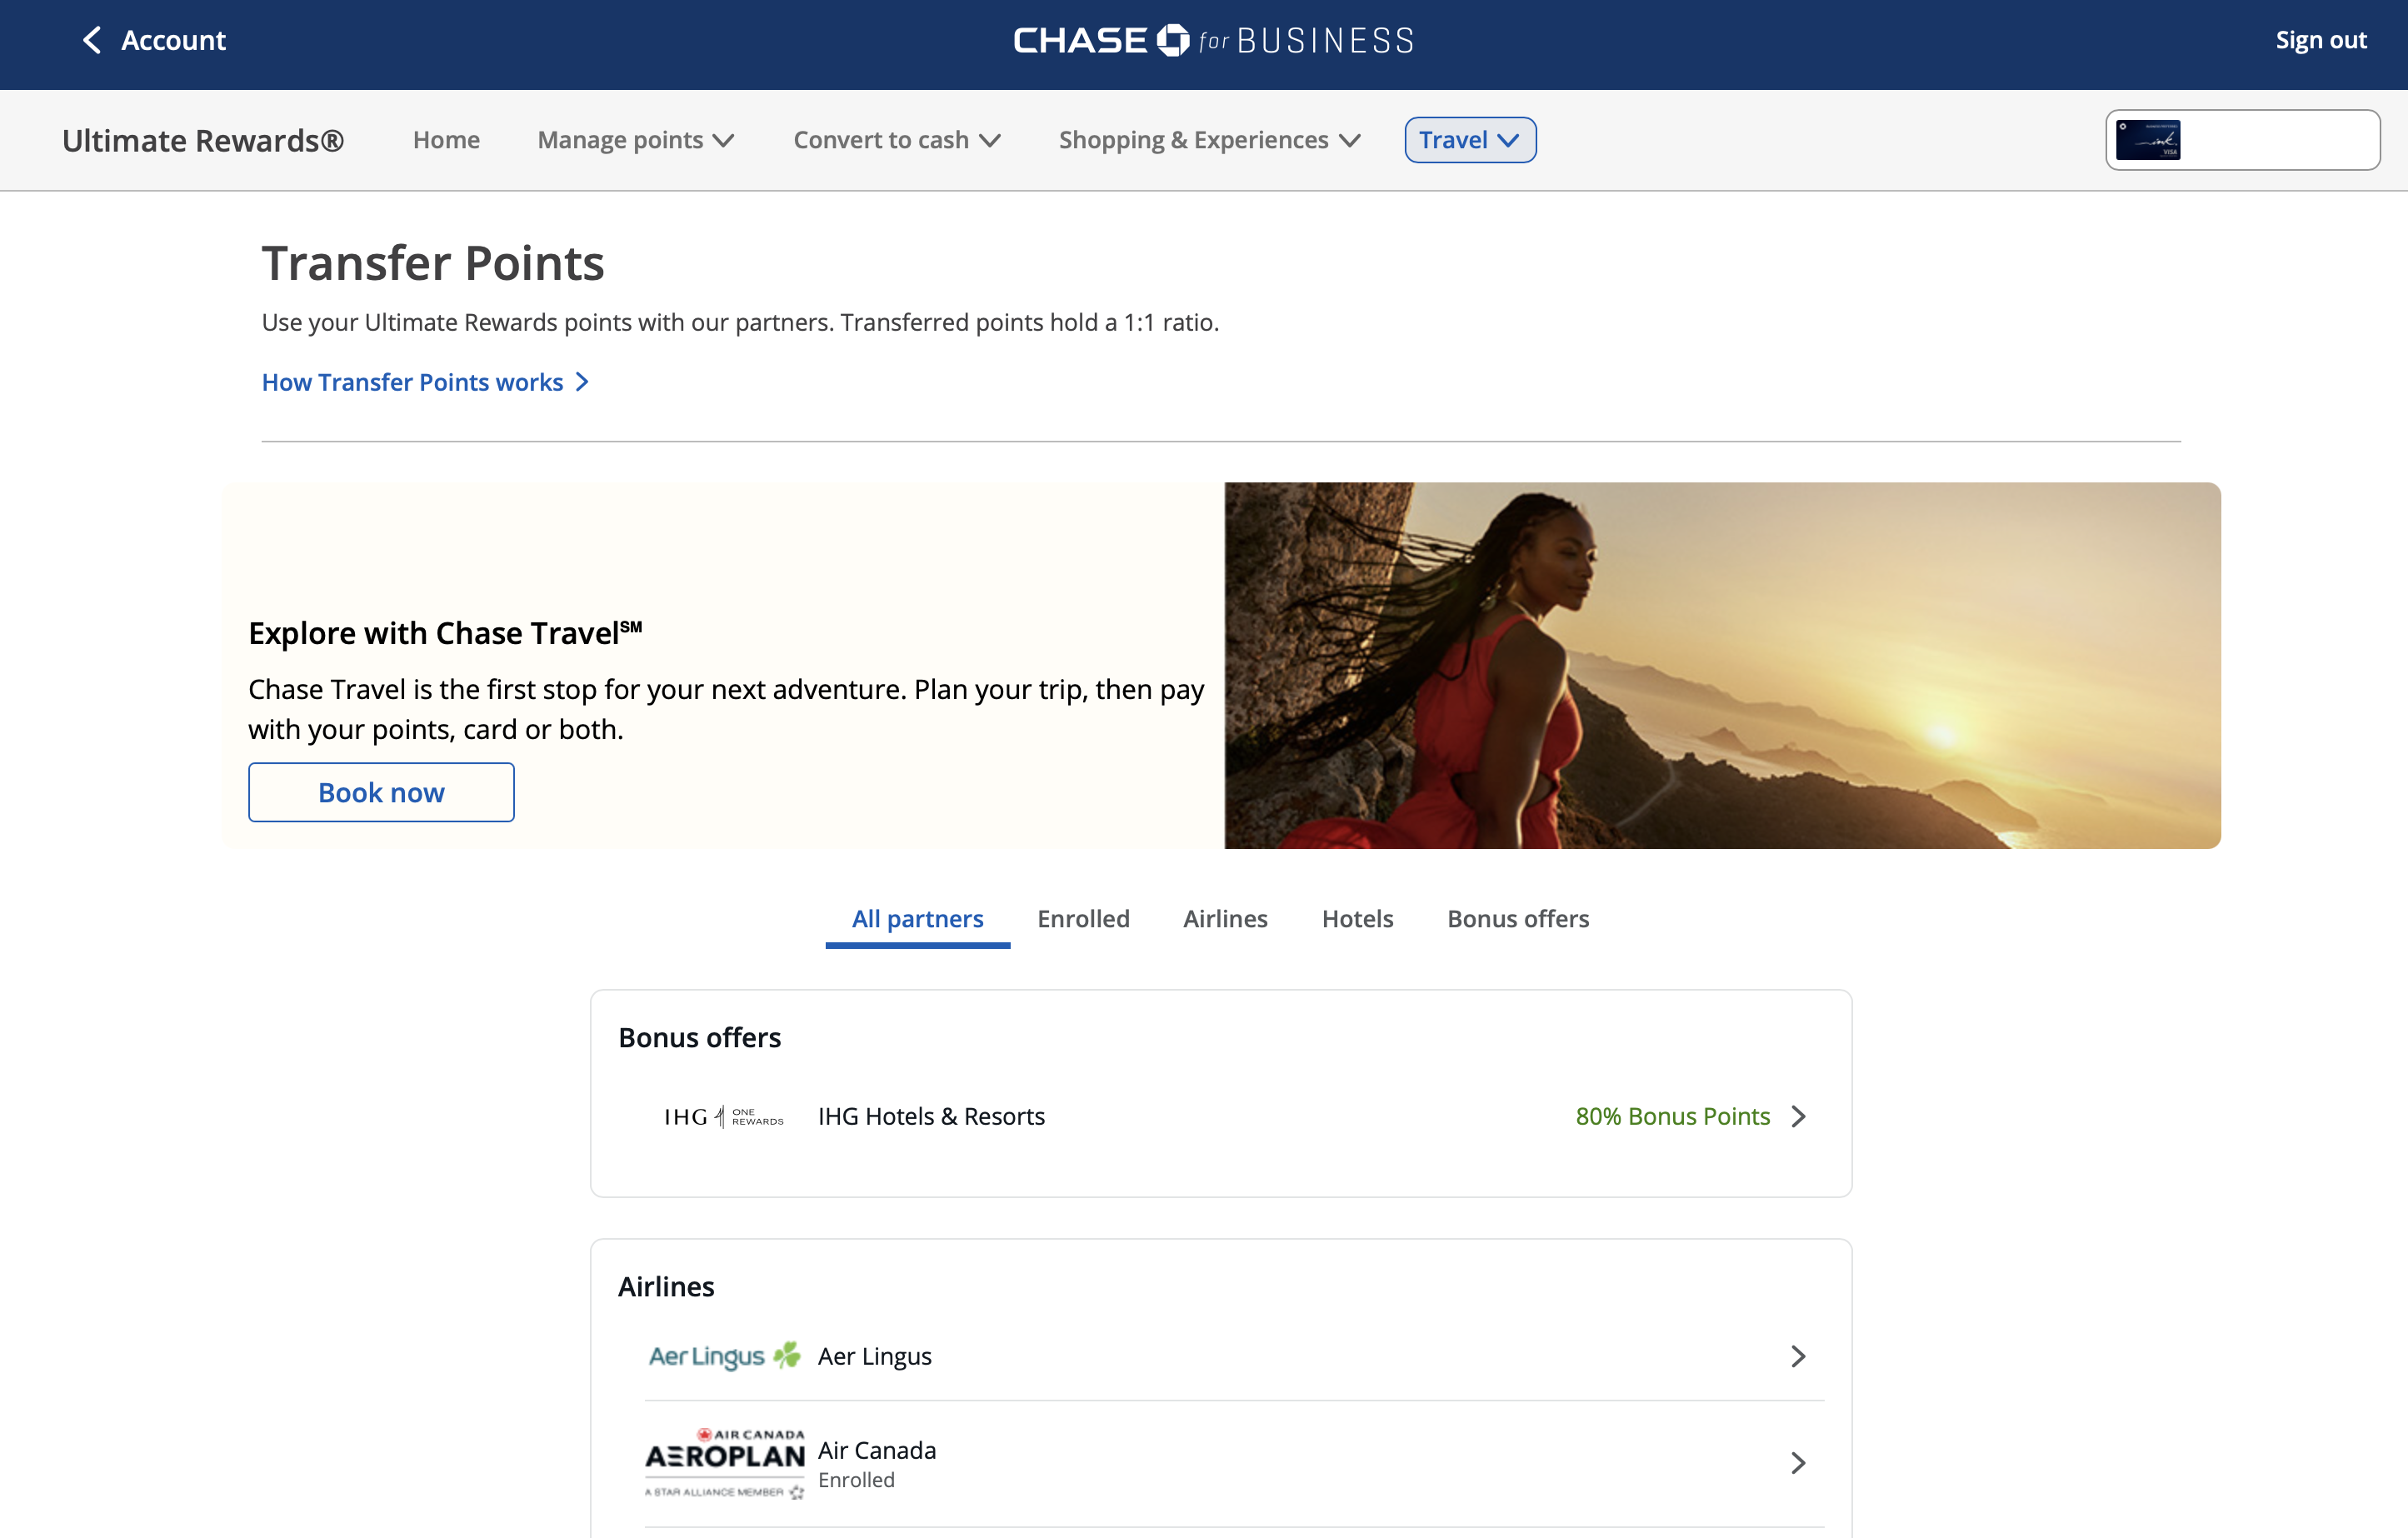Screen dimensions: 2408x1538
Task: Open the IHG One Rewards logo
Action: (x=724, y=1116)
